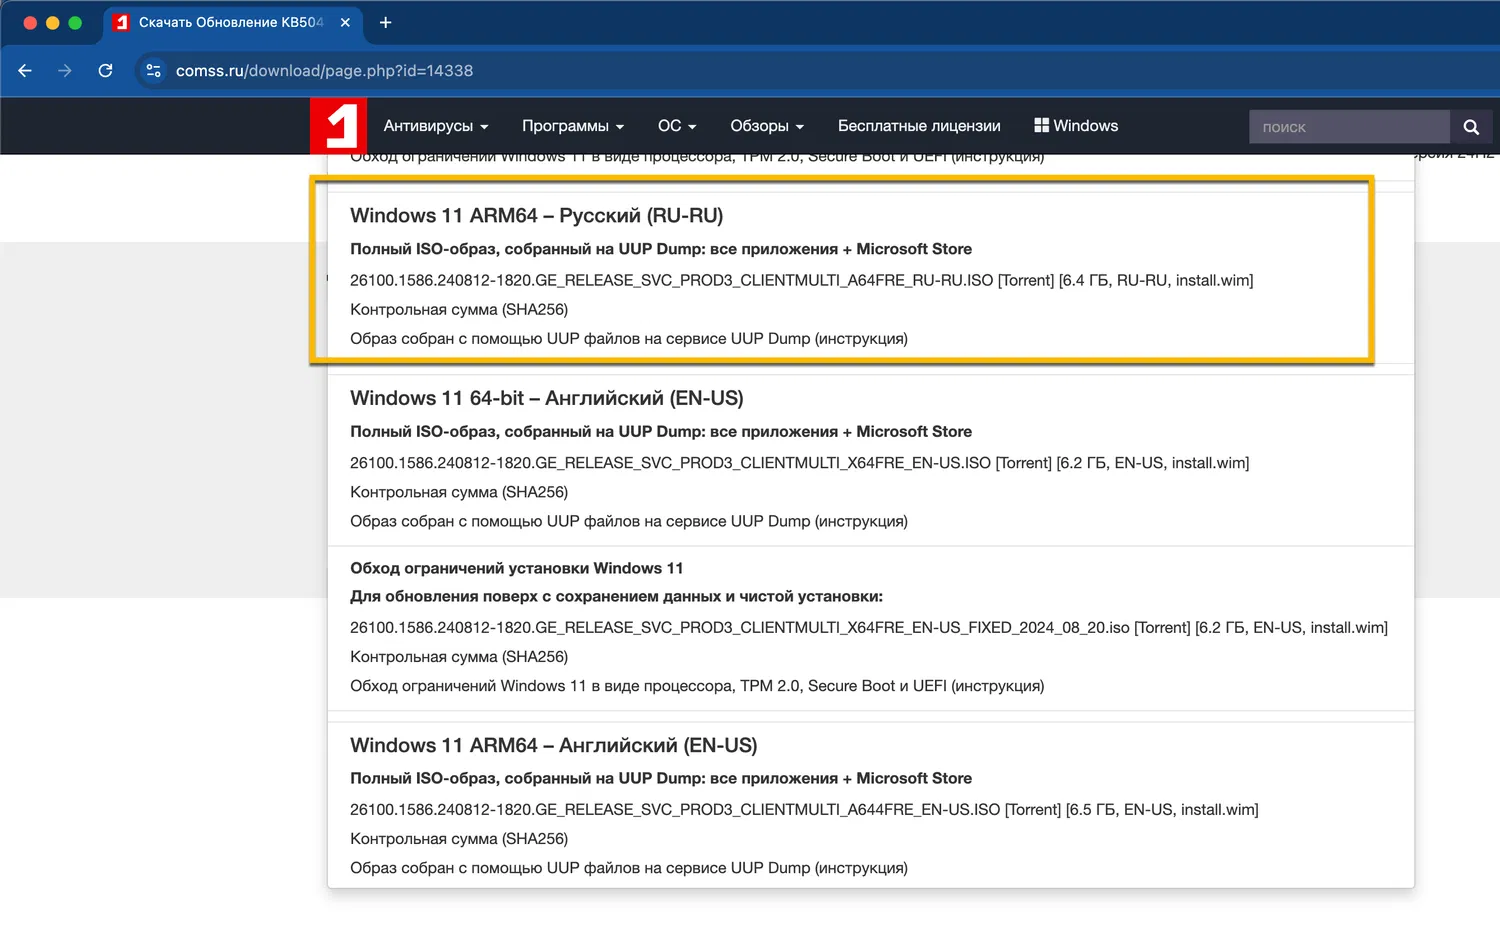The width and height of the screenshot is (1500, 932).
Task: Click [Torrent] for the A644FRE_EN-US.ISO
Action: coord(1033,810)
